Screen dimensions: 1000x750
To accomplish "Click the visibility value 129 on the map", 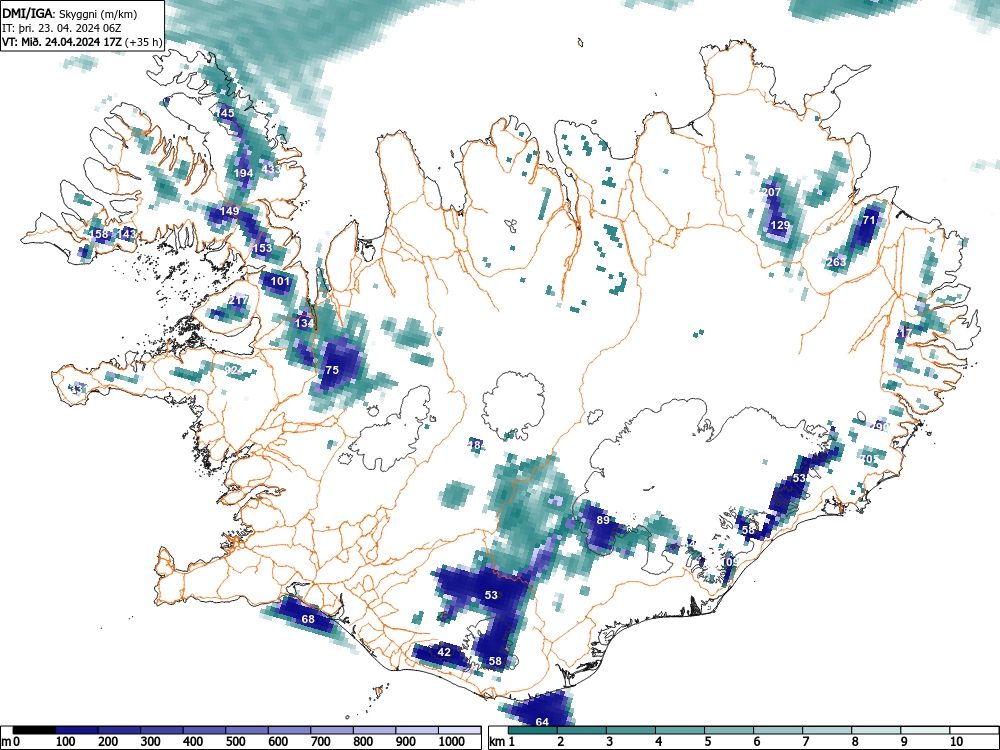I will point(780,225).
